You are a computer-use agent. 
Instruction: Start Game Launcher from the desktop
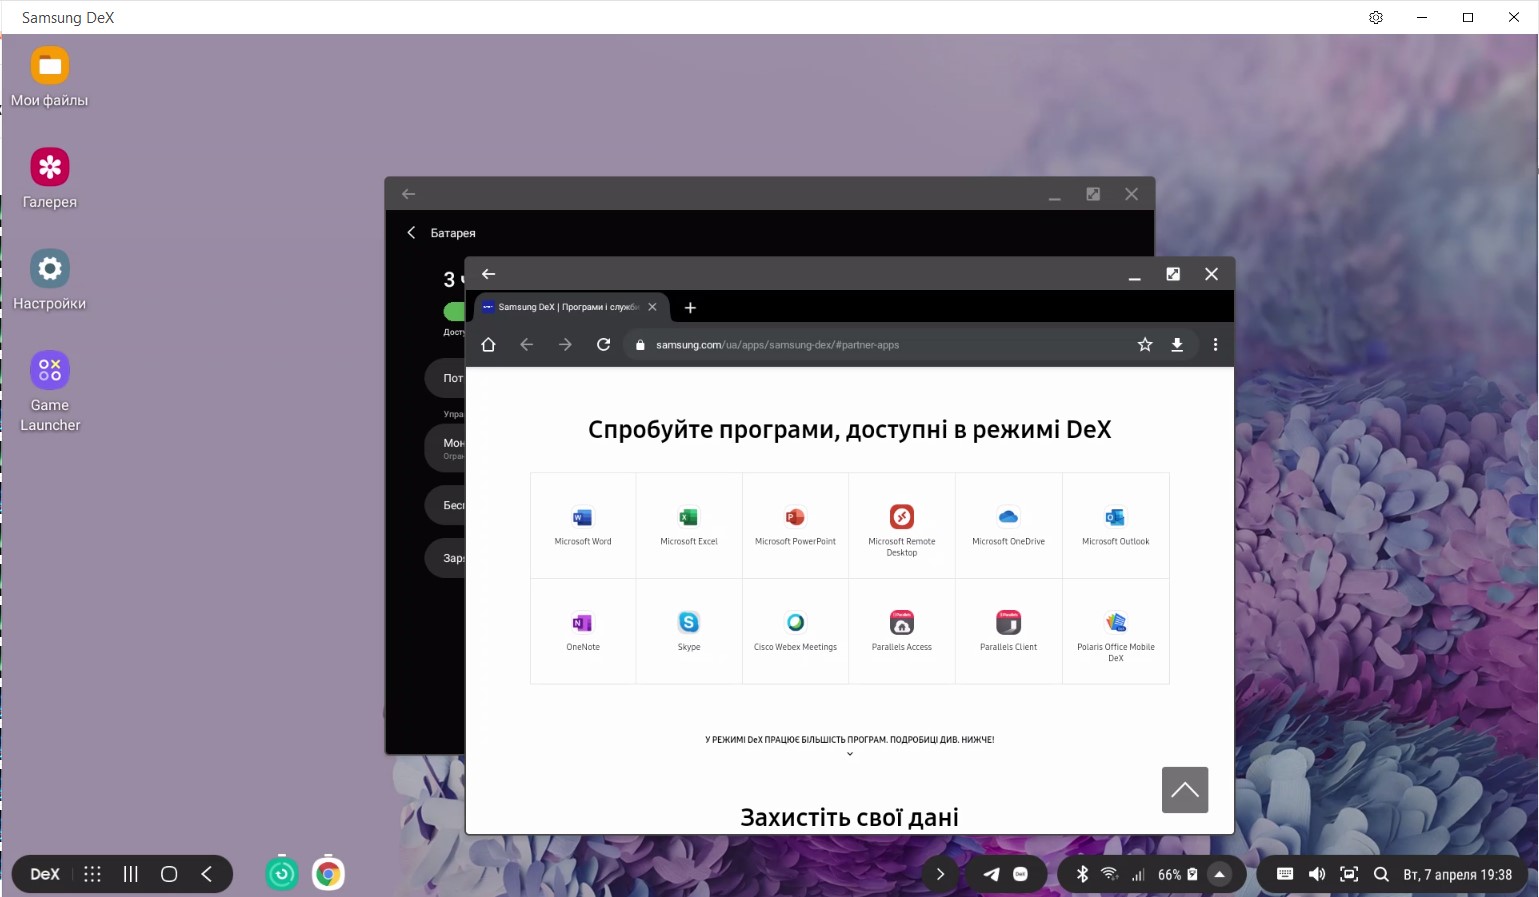[50, 391]
